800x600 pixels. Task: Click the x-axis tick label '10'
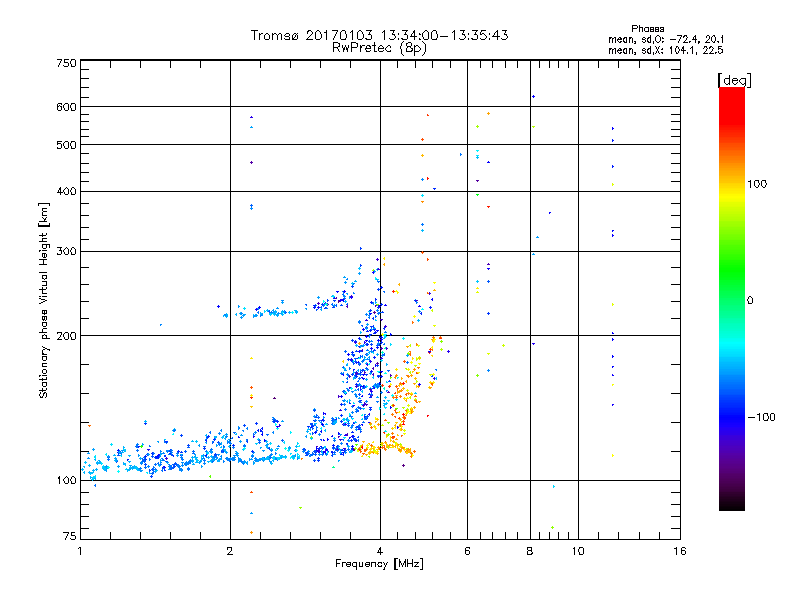[578, 551]
